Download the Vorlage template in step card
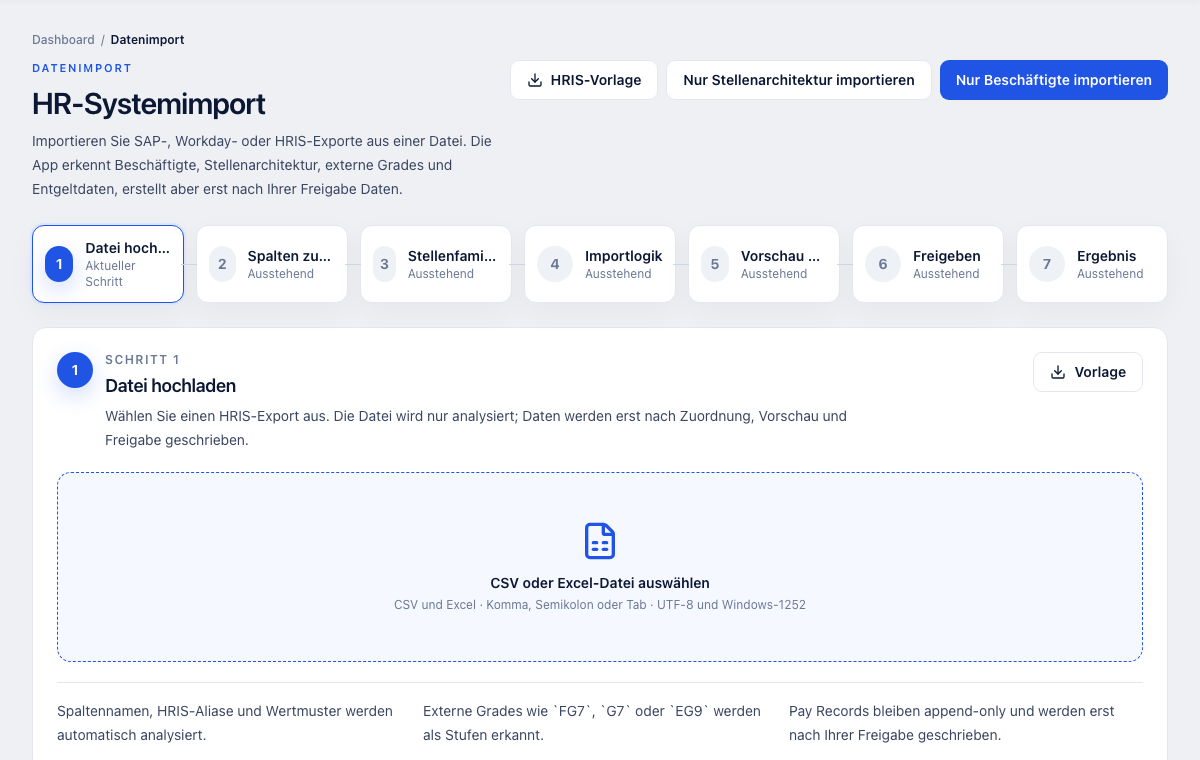The image size is (1200, 760). tap(1088, 372)
